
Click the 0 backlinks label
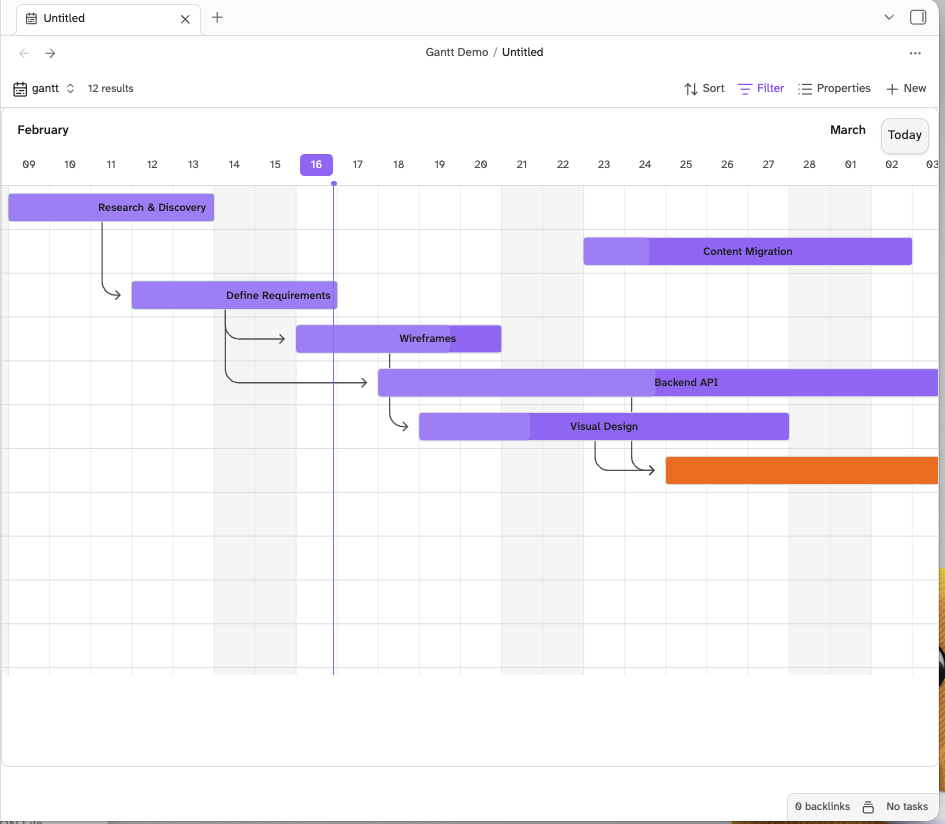pyautogui.click(x=822, y=806)
